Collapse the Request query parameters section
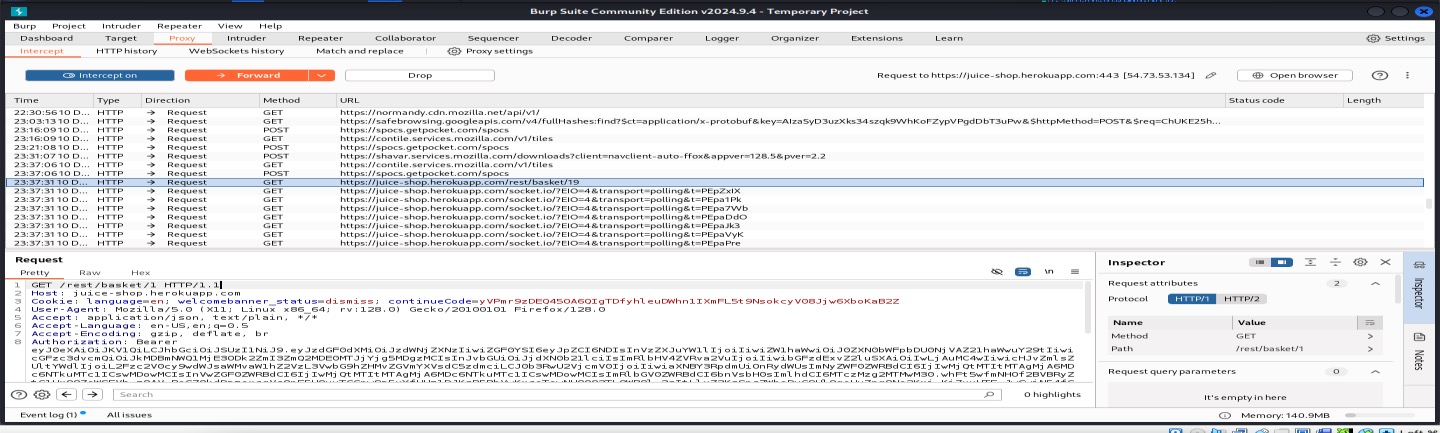Image resolution: width=1440 pixels, height=433 pixels. coord(1375,371)
